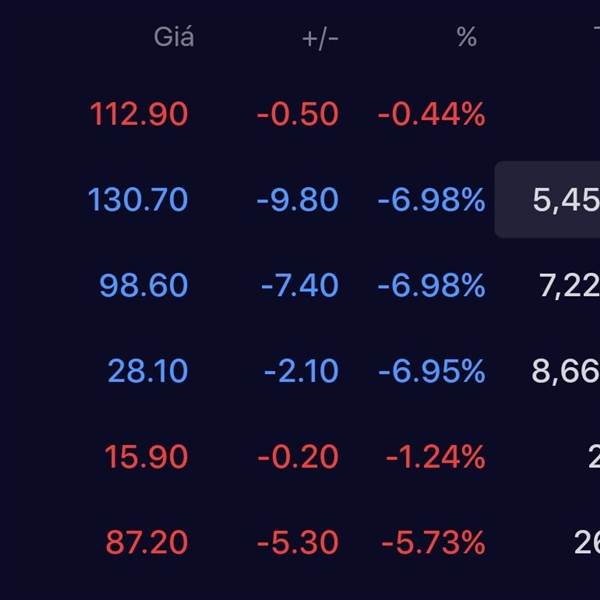Click the -2.10 change value
This screenshot has height=600, width=600.
(x=301, y=372)
